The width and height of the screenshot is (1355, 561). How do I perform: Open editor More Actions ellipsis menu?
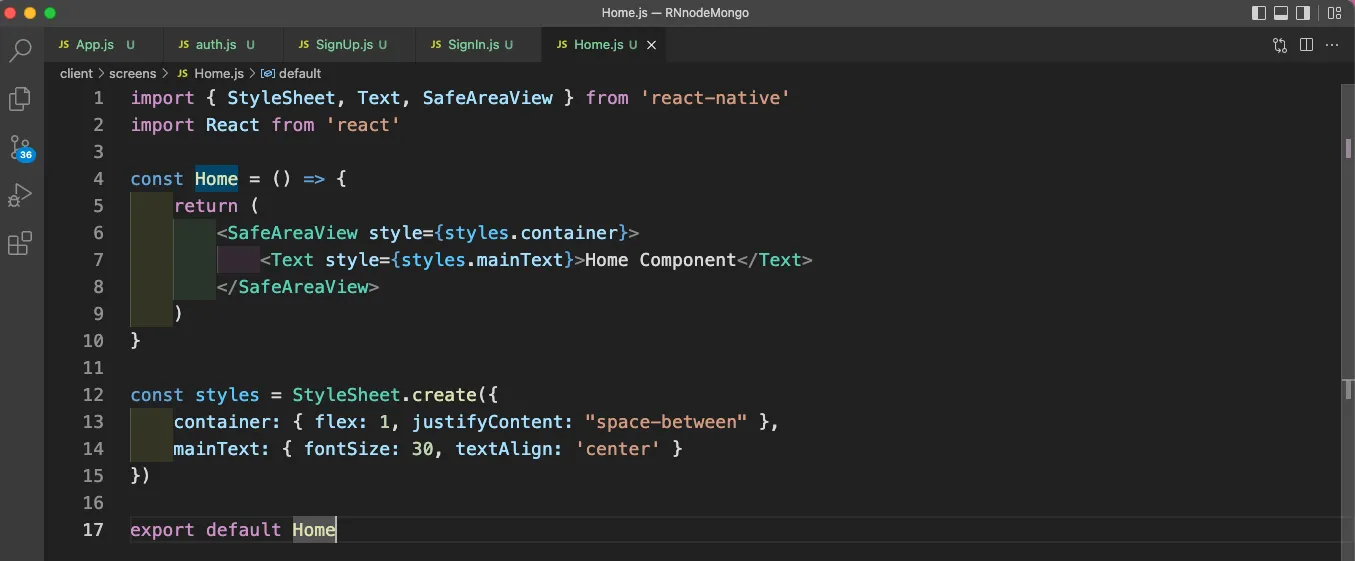[x=1332, y=45]
